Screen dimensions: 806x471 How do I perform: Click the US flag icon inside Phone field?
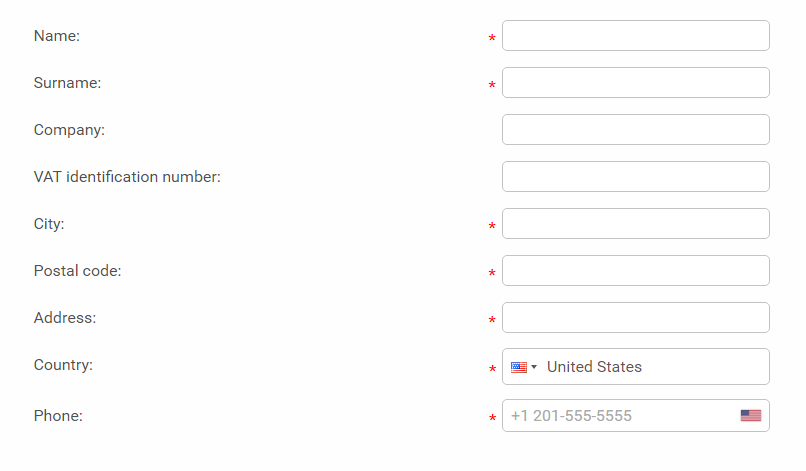pyautogui.click(x=750, y=415)
